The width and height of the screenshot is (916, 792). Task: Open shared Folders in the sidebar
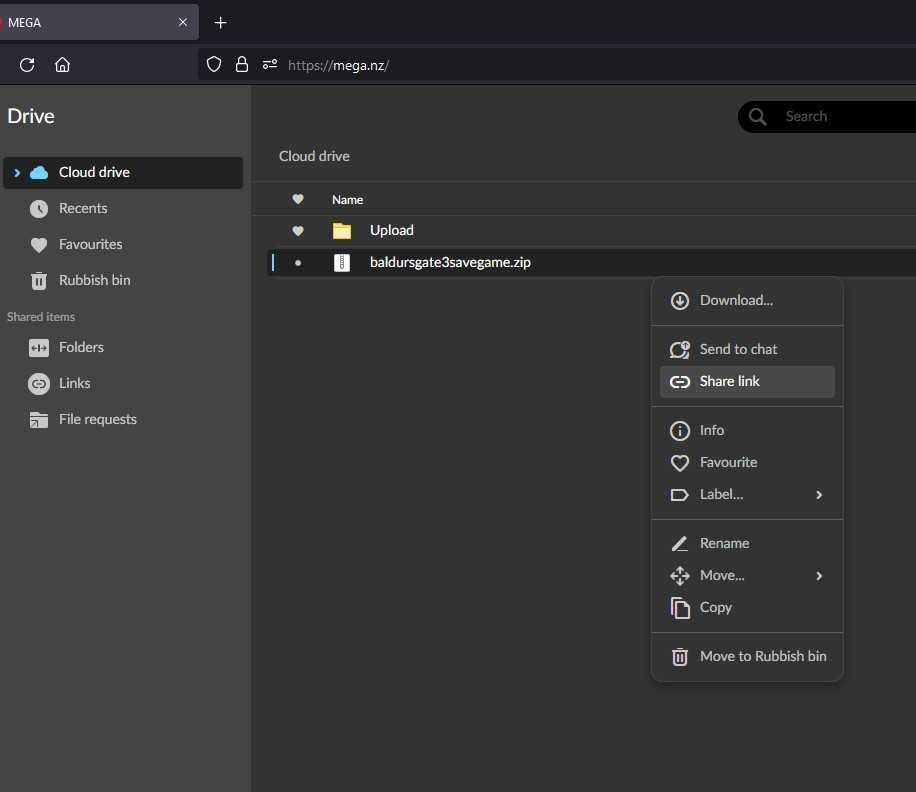pyautogui.click(x=81, y=347)
